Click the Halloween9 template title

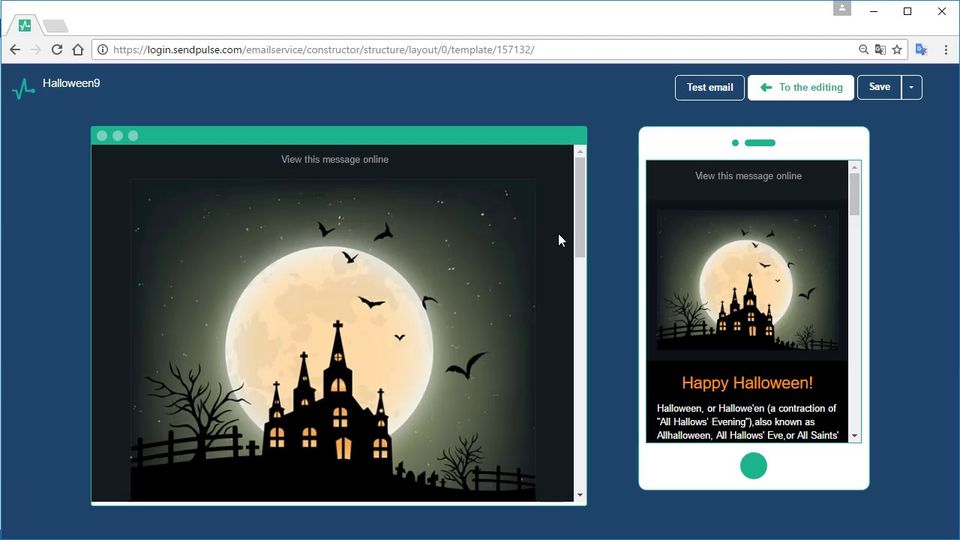[x=72, y=83]
